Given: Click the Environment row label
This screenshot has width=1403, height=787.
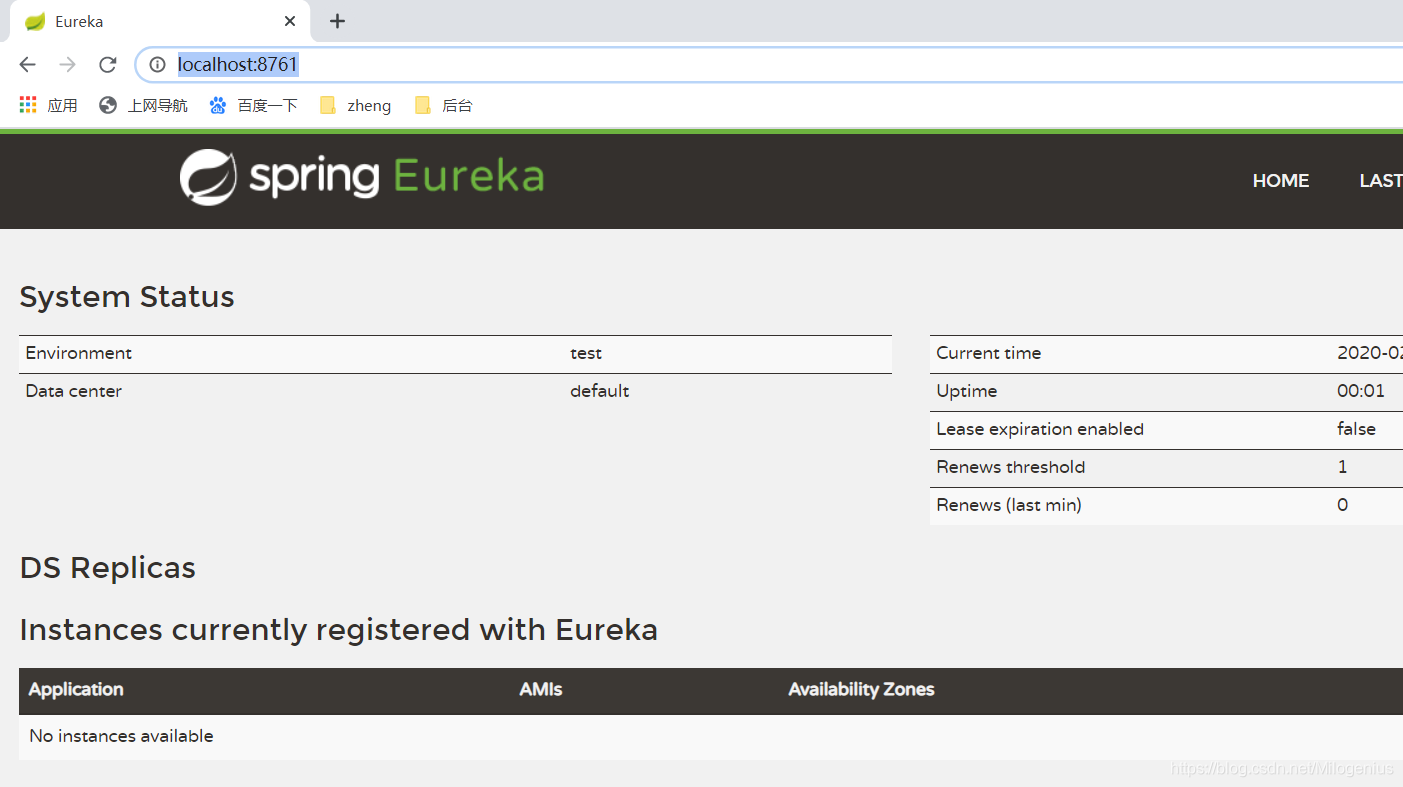Looking at the screenshot, I should coord(79,353).
